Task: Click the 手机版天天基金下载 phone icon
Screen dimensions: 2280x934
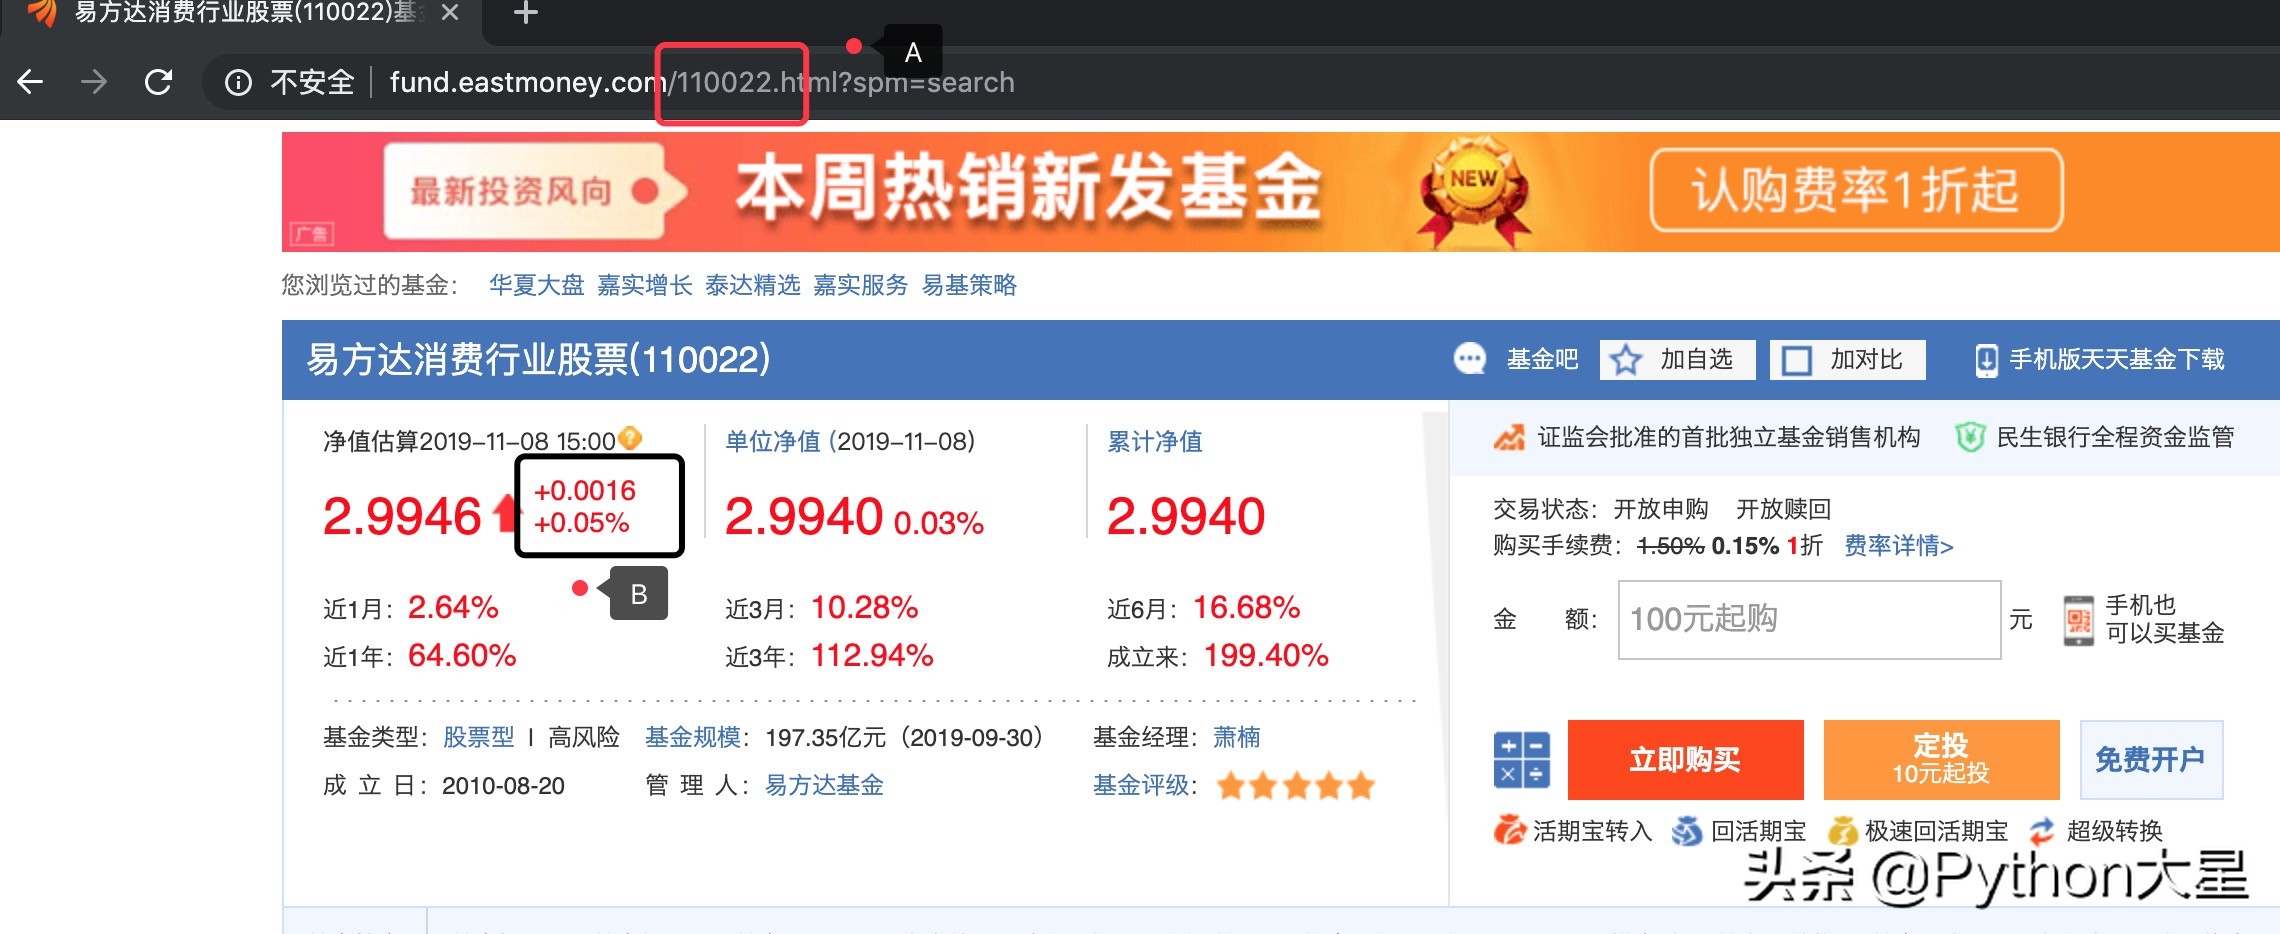Action: tap(1985, 359)
